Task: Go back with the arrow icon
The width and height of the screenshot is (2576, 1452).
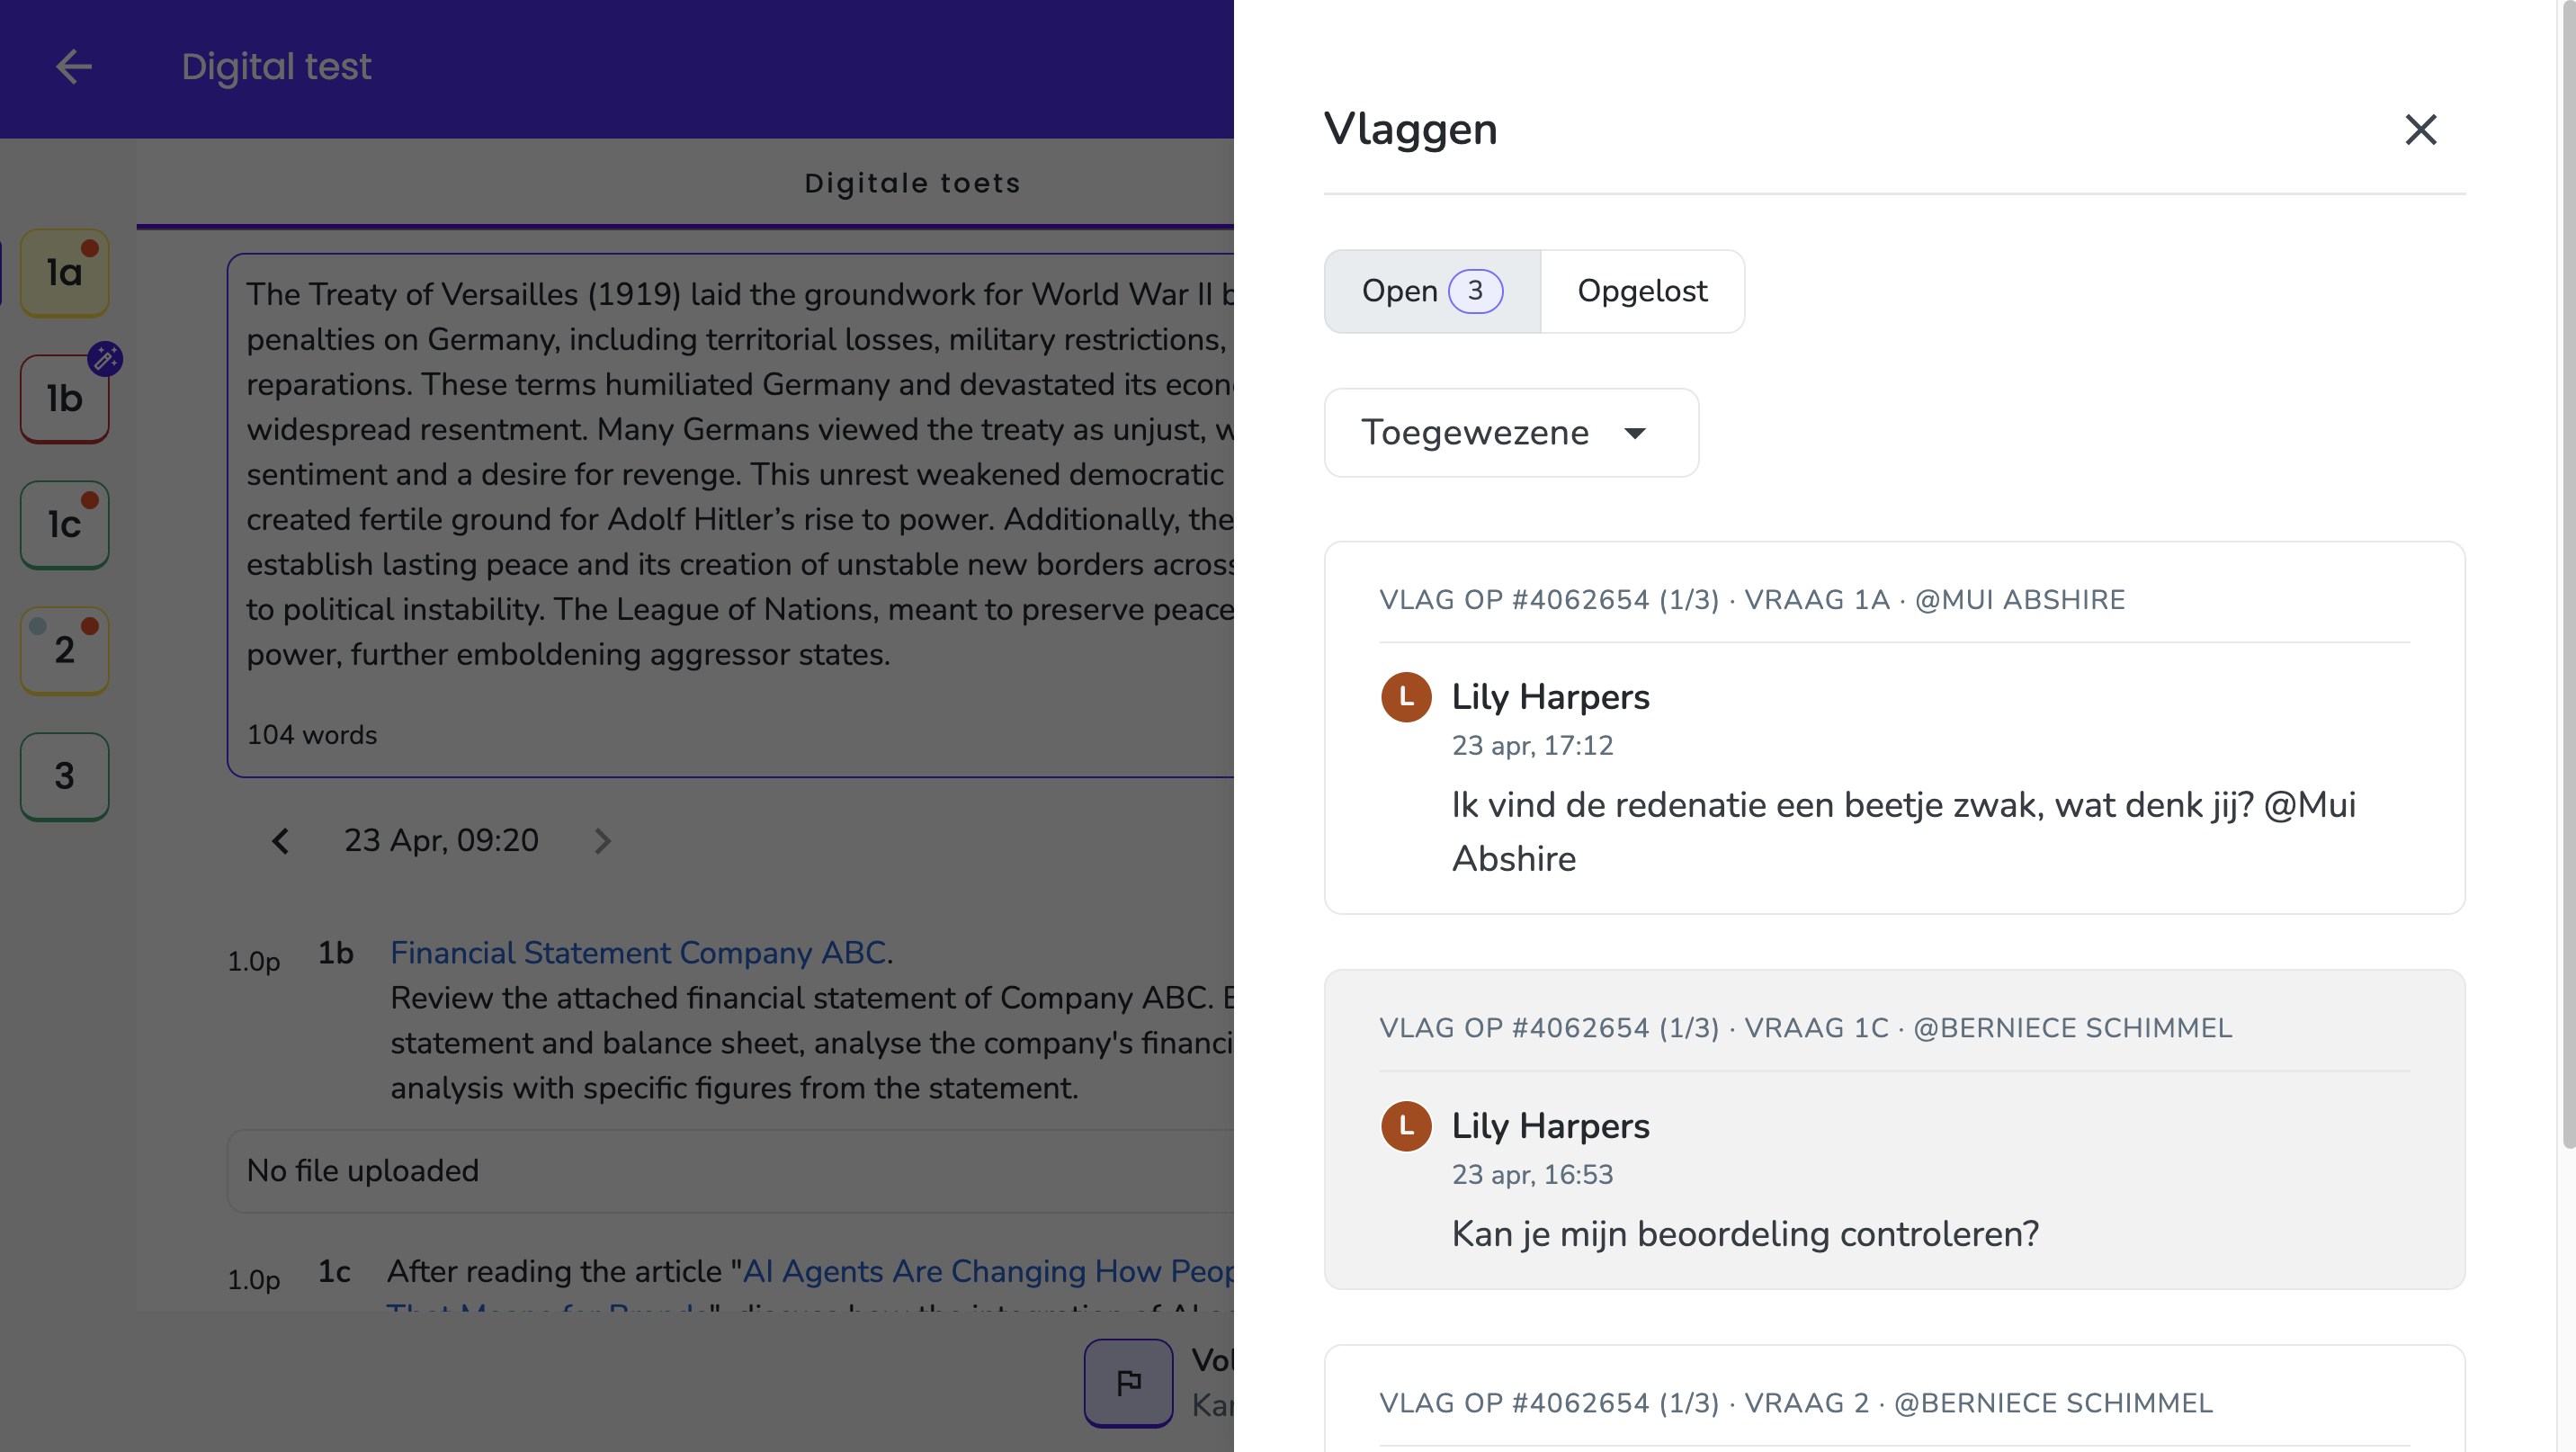Action: (x=73, y=67)
